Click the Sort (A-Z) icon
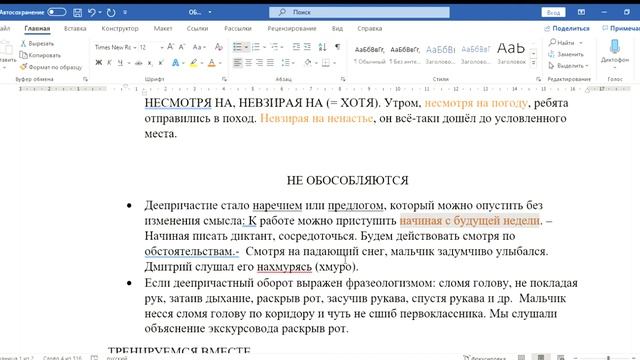The width and height of the screenshot is (640, 360). (322, 47)
